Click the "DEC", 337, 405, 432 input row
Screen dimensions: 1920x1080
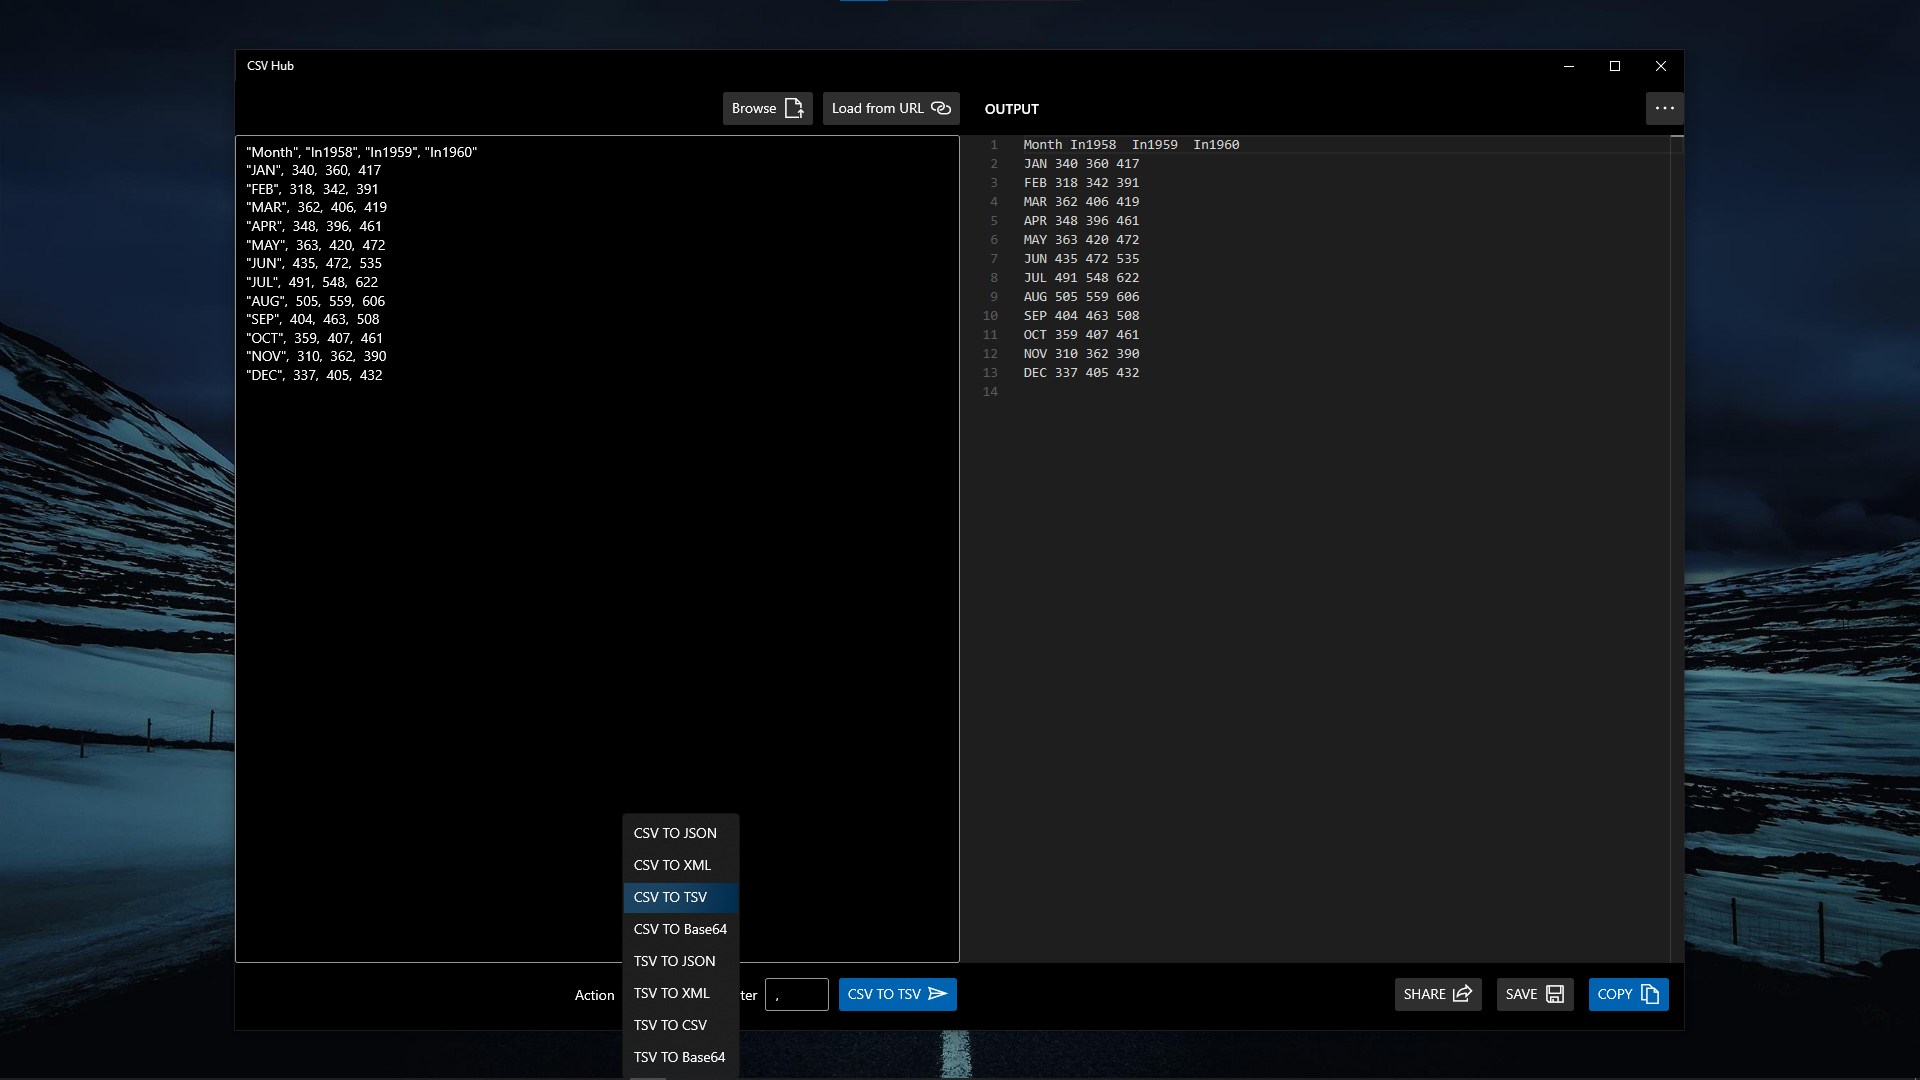[314, 375]
